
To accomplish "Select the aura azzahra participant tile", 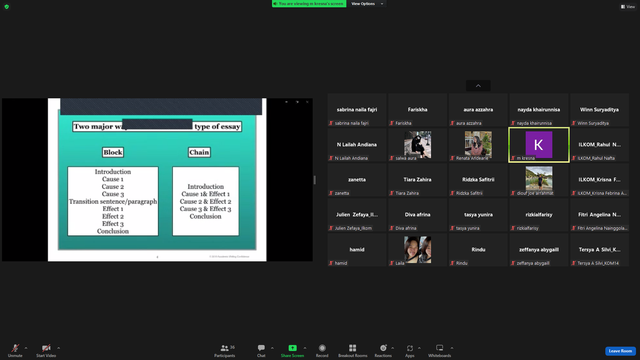I will click(478, 110).
